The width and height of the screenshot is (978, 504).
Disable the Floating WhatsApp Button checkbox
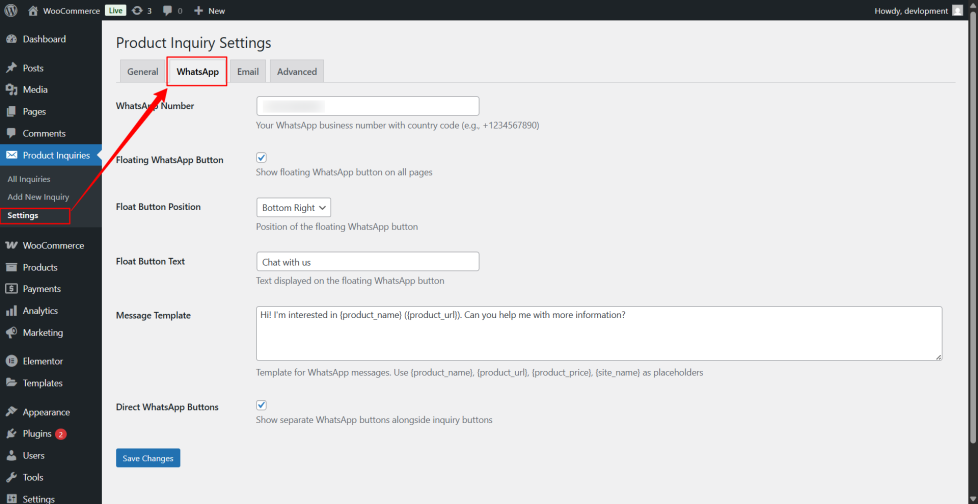pyautogui.click(x=262, y=158)
